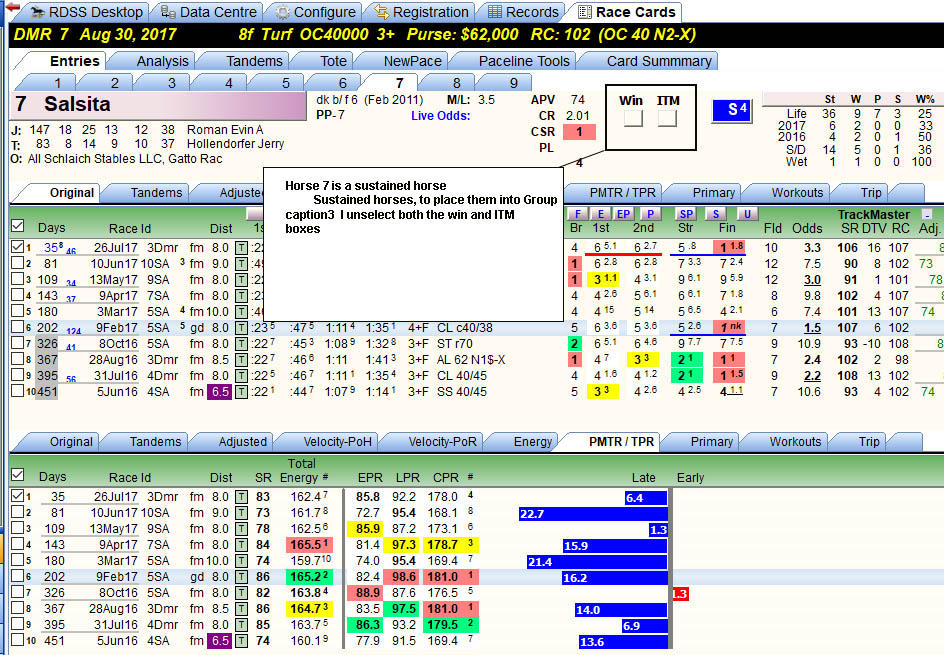Switch to horse tab 8
This screenshot has height=655, width=944.
(x=456, y=83)
